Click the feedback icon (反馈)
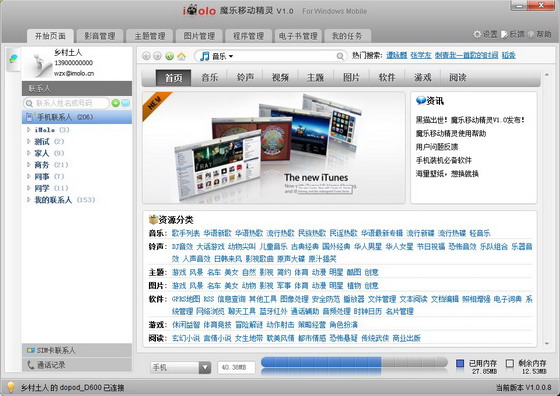 click(504, 34)
